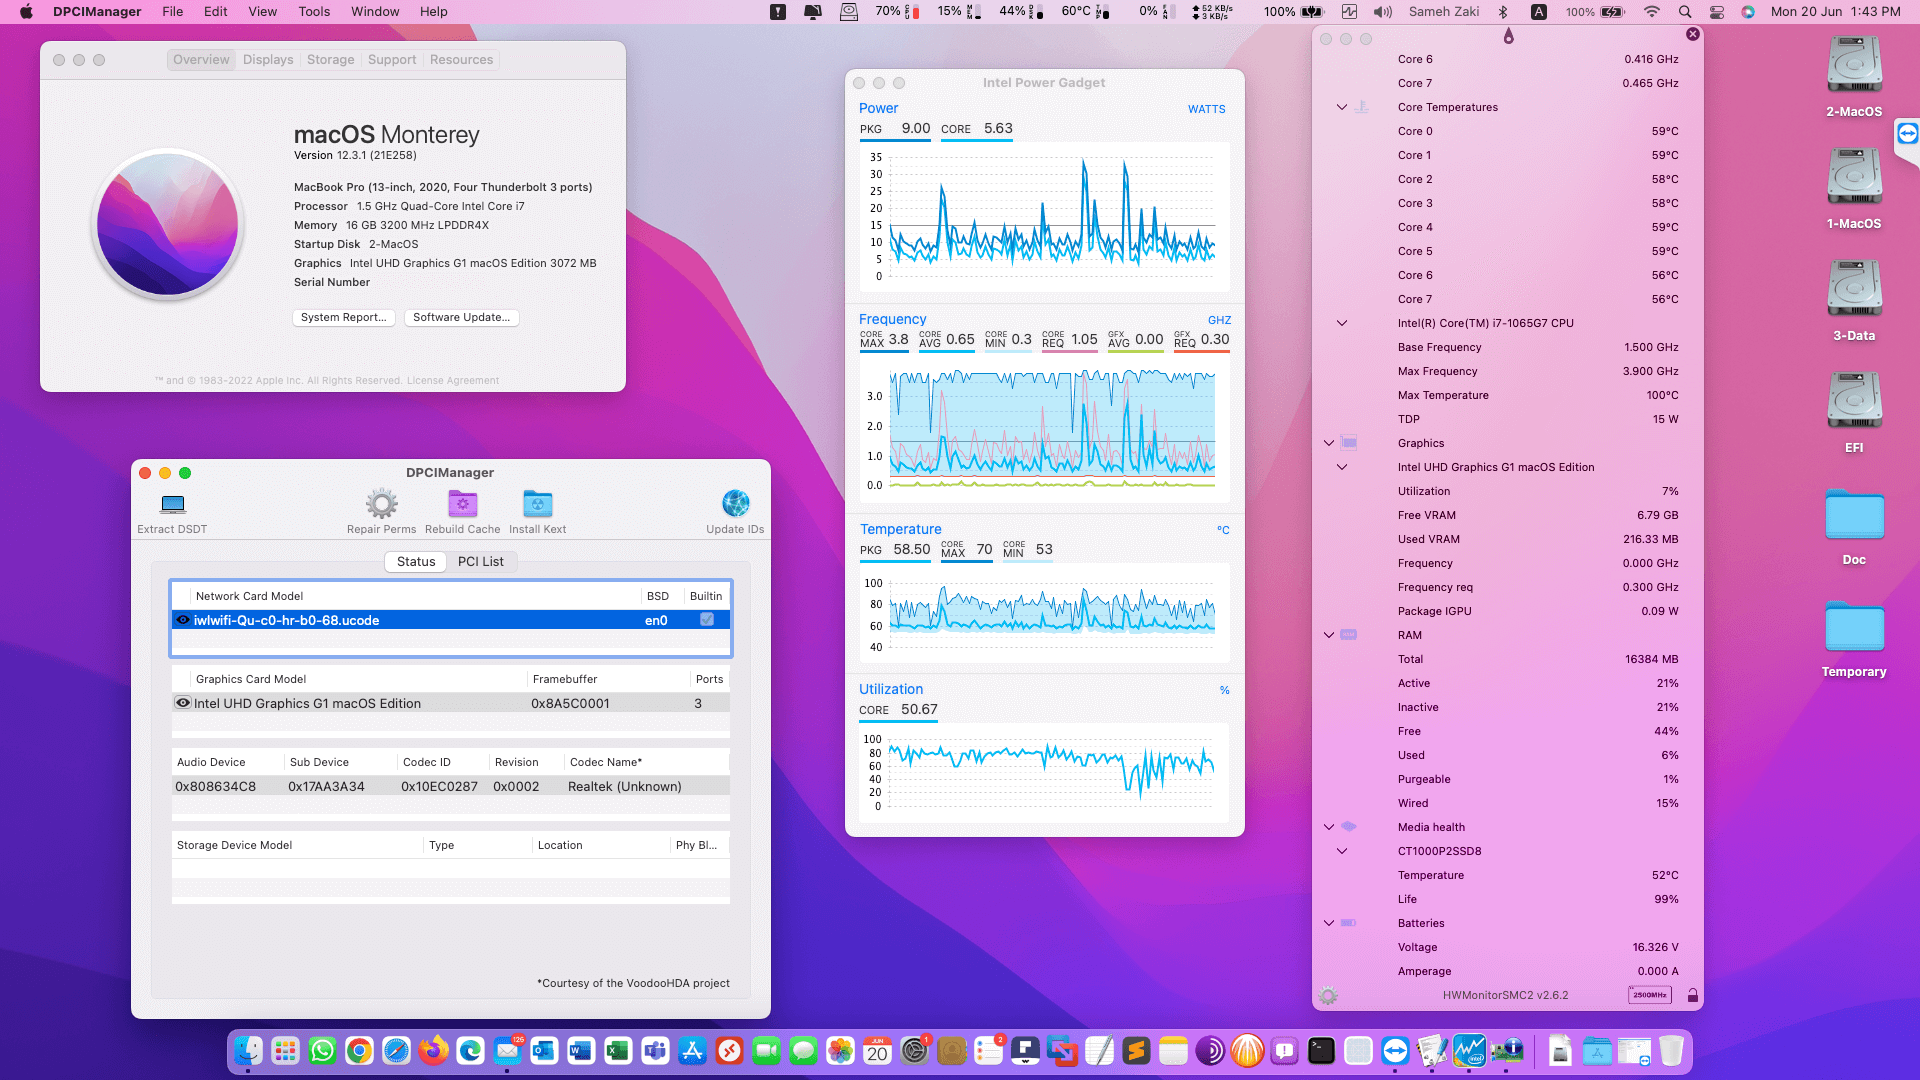Open HWMonitorSMC2 settings gear icon
The height and width of the screenshot is (1080, 1920).
pos(1328,995)
